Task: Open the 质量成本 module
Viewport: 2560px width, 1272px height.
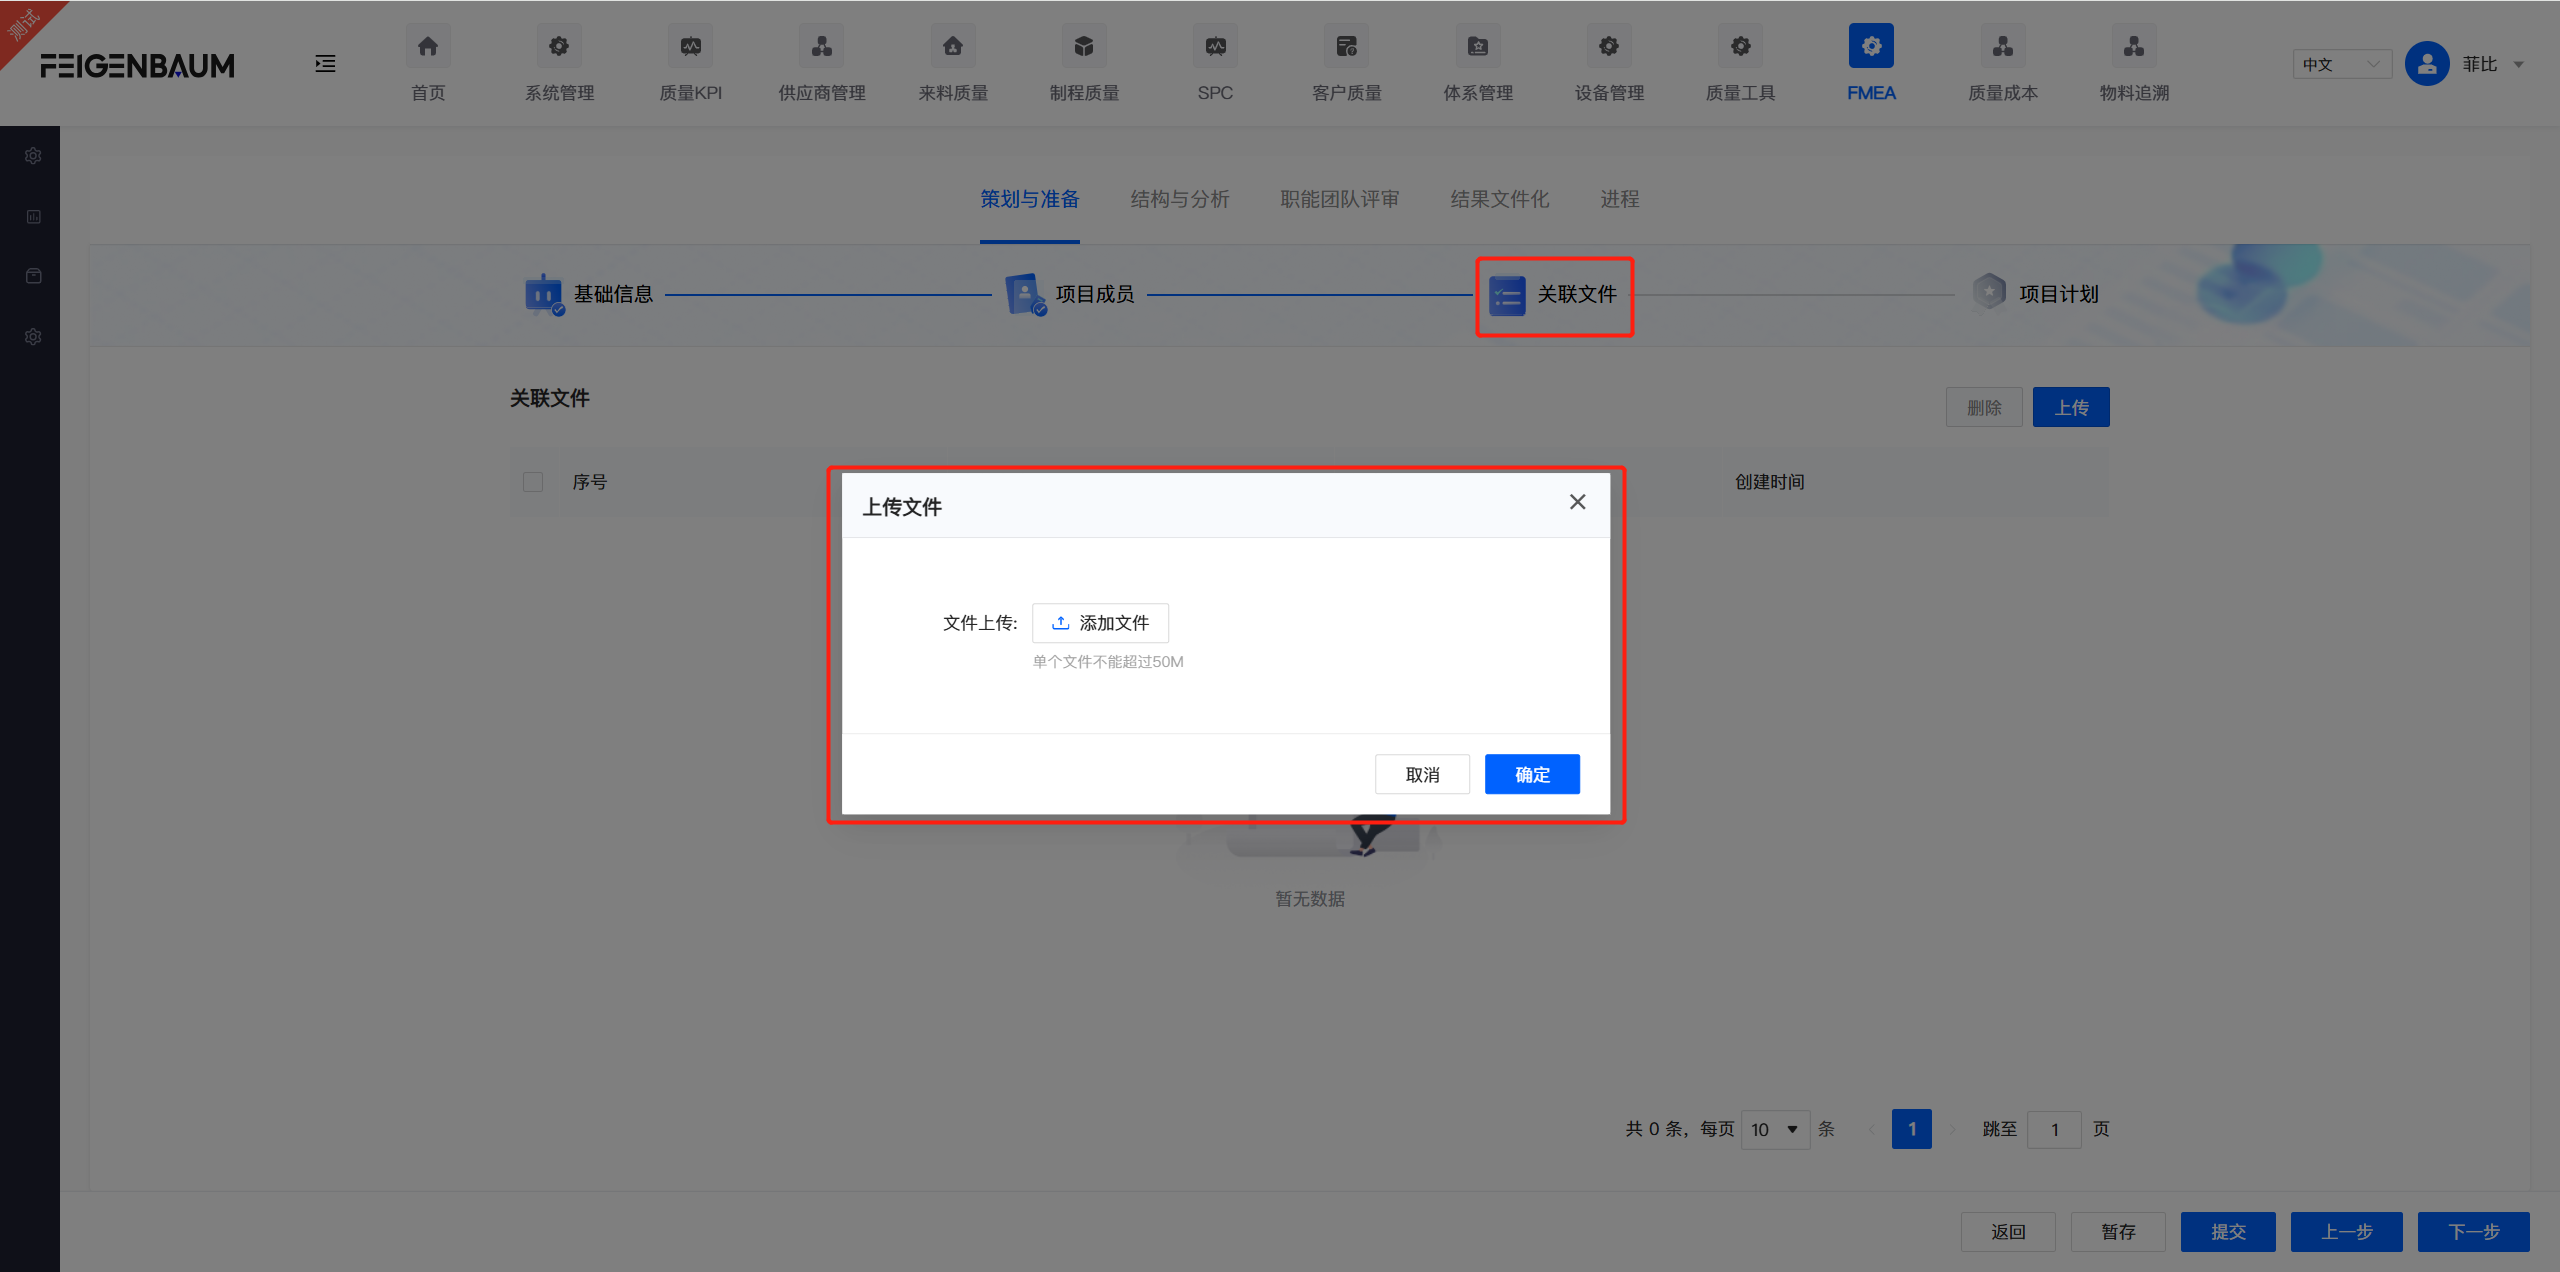Action: coord(2002,63)
